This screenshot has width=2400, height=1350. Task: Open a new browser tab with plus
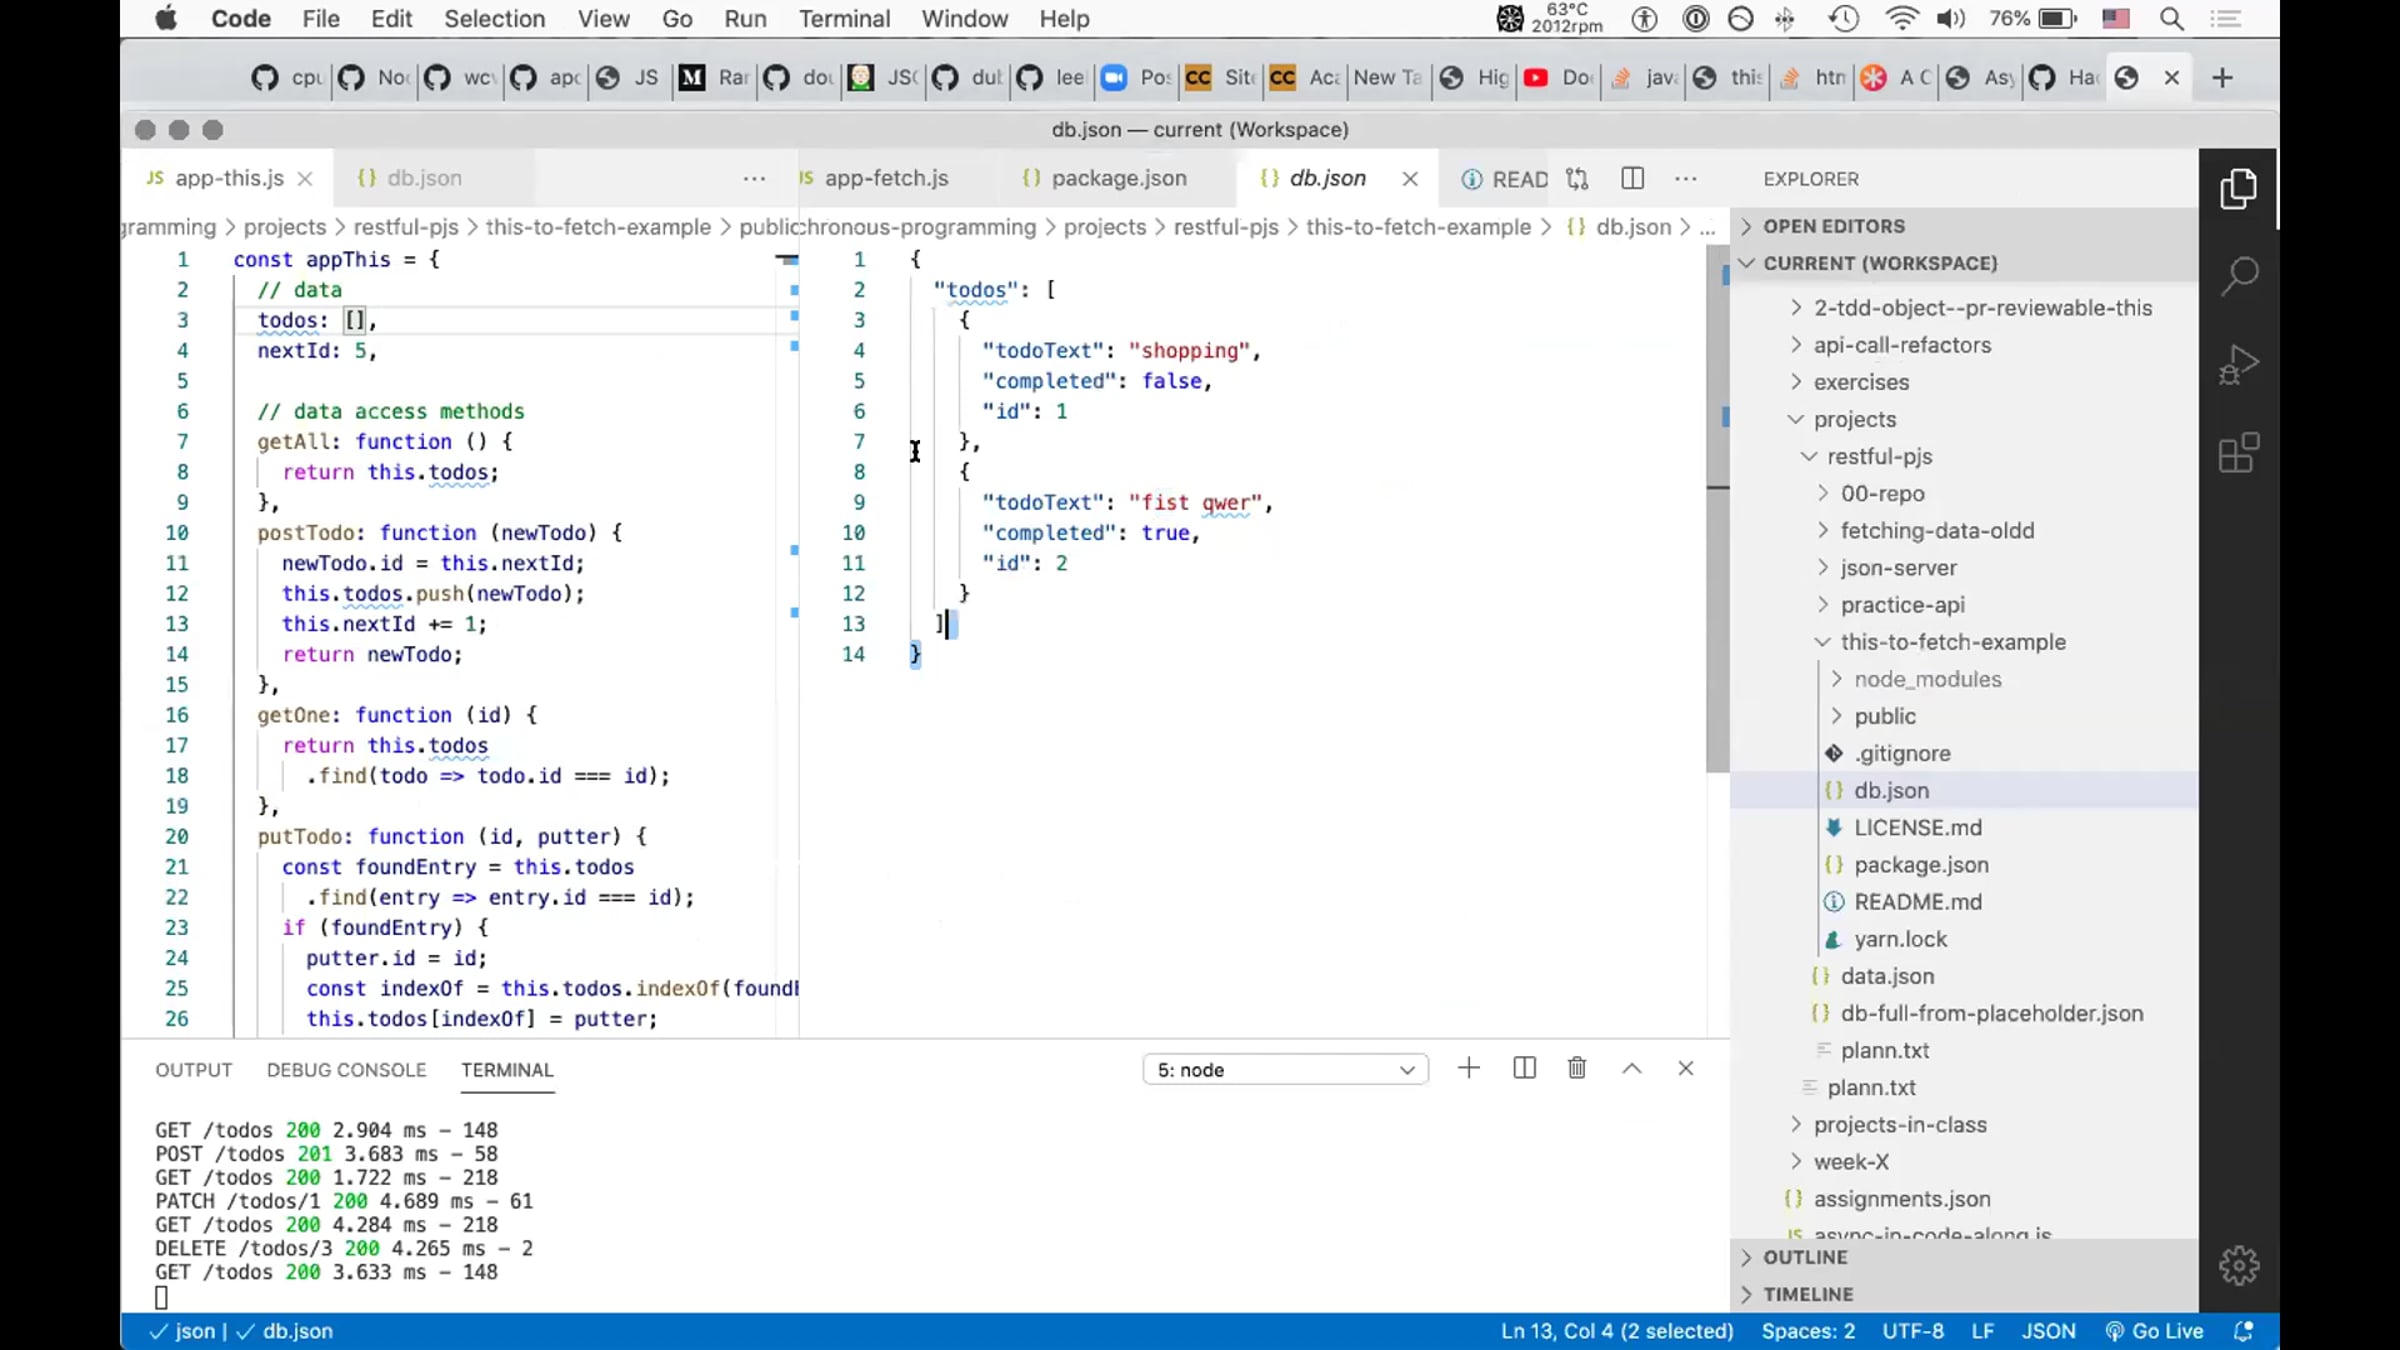2222,78
